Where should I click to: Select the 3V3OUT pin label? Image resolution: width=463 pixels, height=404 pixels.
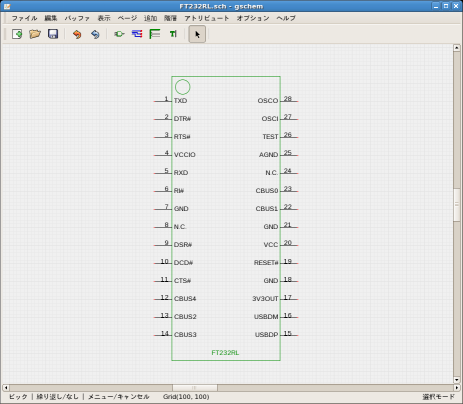point(265,299)
